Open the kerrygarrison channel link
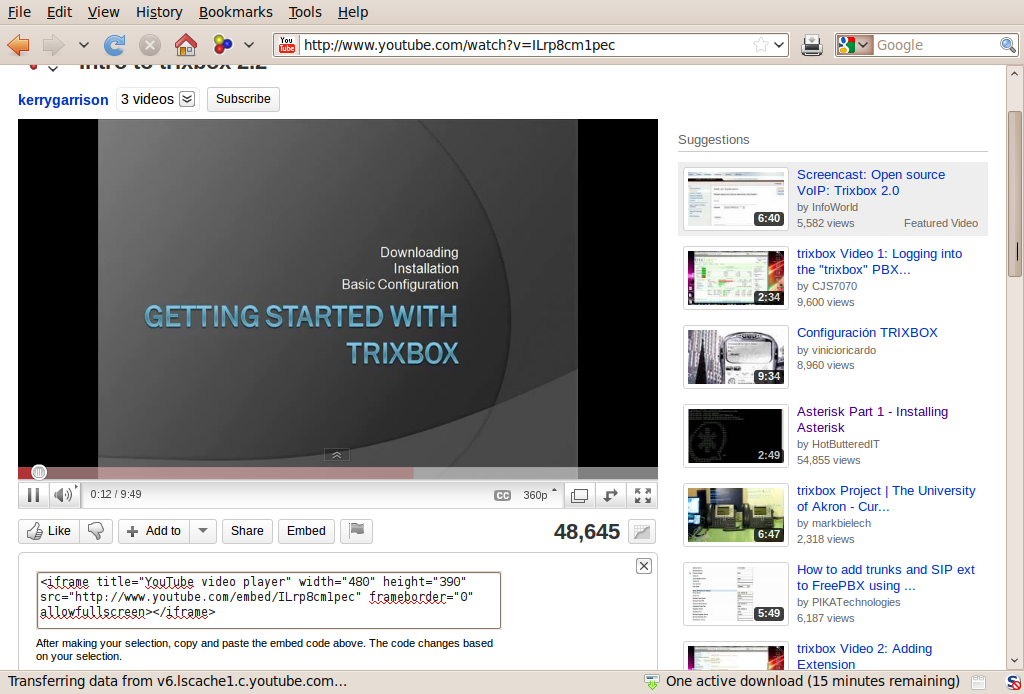Viewport: 1024px width, 694px height. coord(63,100)
